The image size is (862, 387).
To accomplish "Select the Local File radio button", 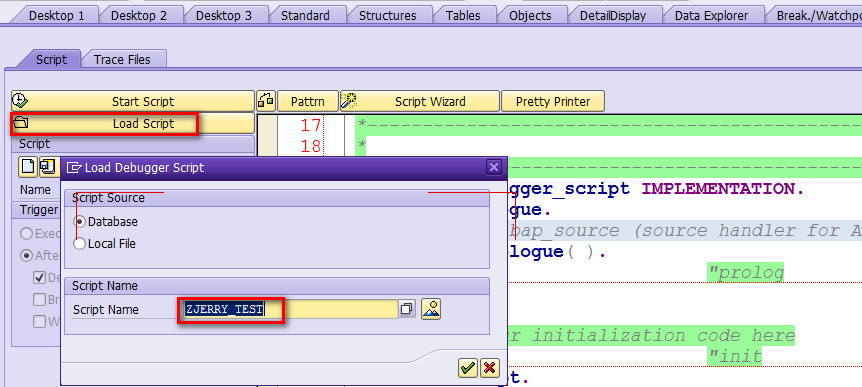I will (80, 244).
